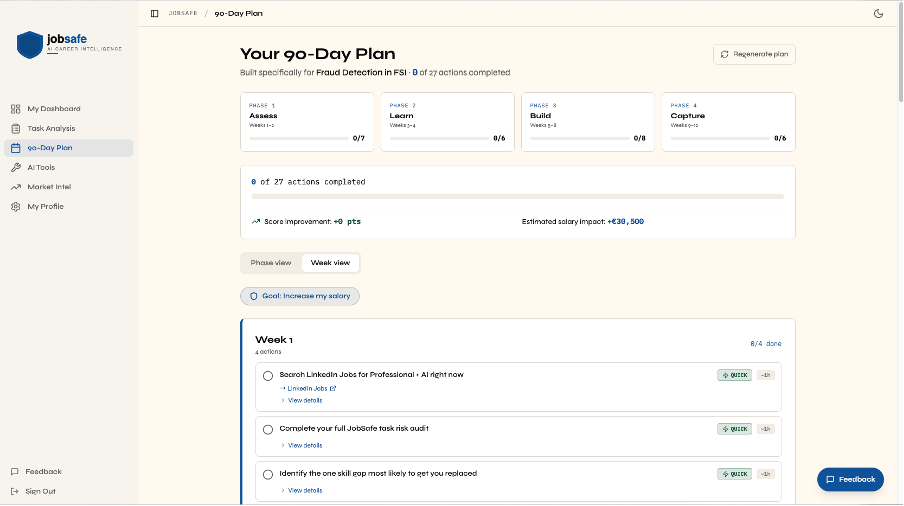This screenshot has height=506, width=904.
Task: Mark LinkedIn Jobs search action complete
Action: tap(268, 376)
